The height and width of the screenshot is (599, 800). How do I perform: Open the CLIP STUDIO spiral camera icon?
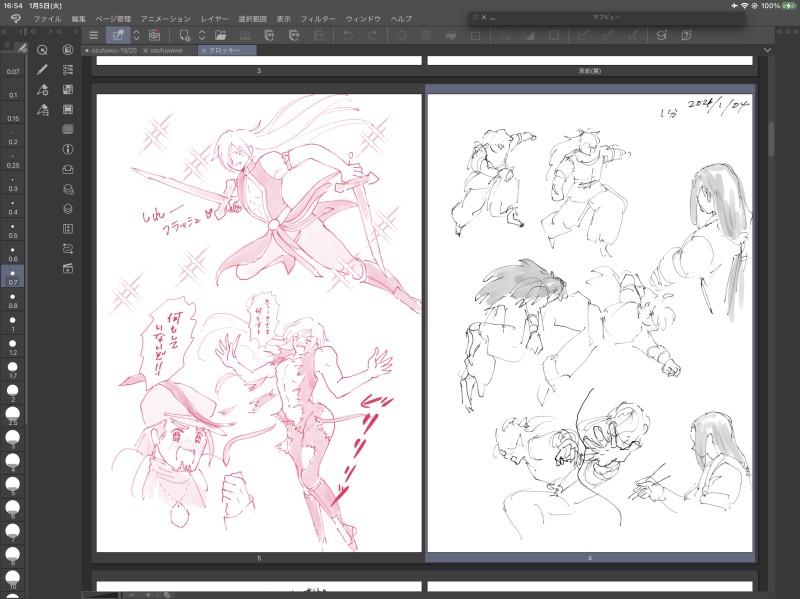[155, 35]
